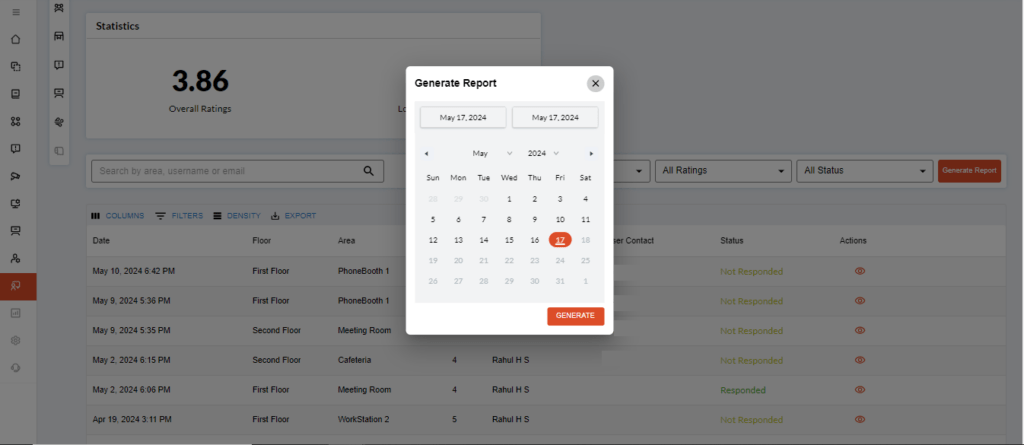Image resolution: width=1024 pixels, height=445 pixels.
Task: Select May 10 in calendar
Action: [560, 219]
